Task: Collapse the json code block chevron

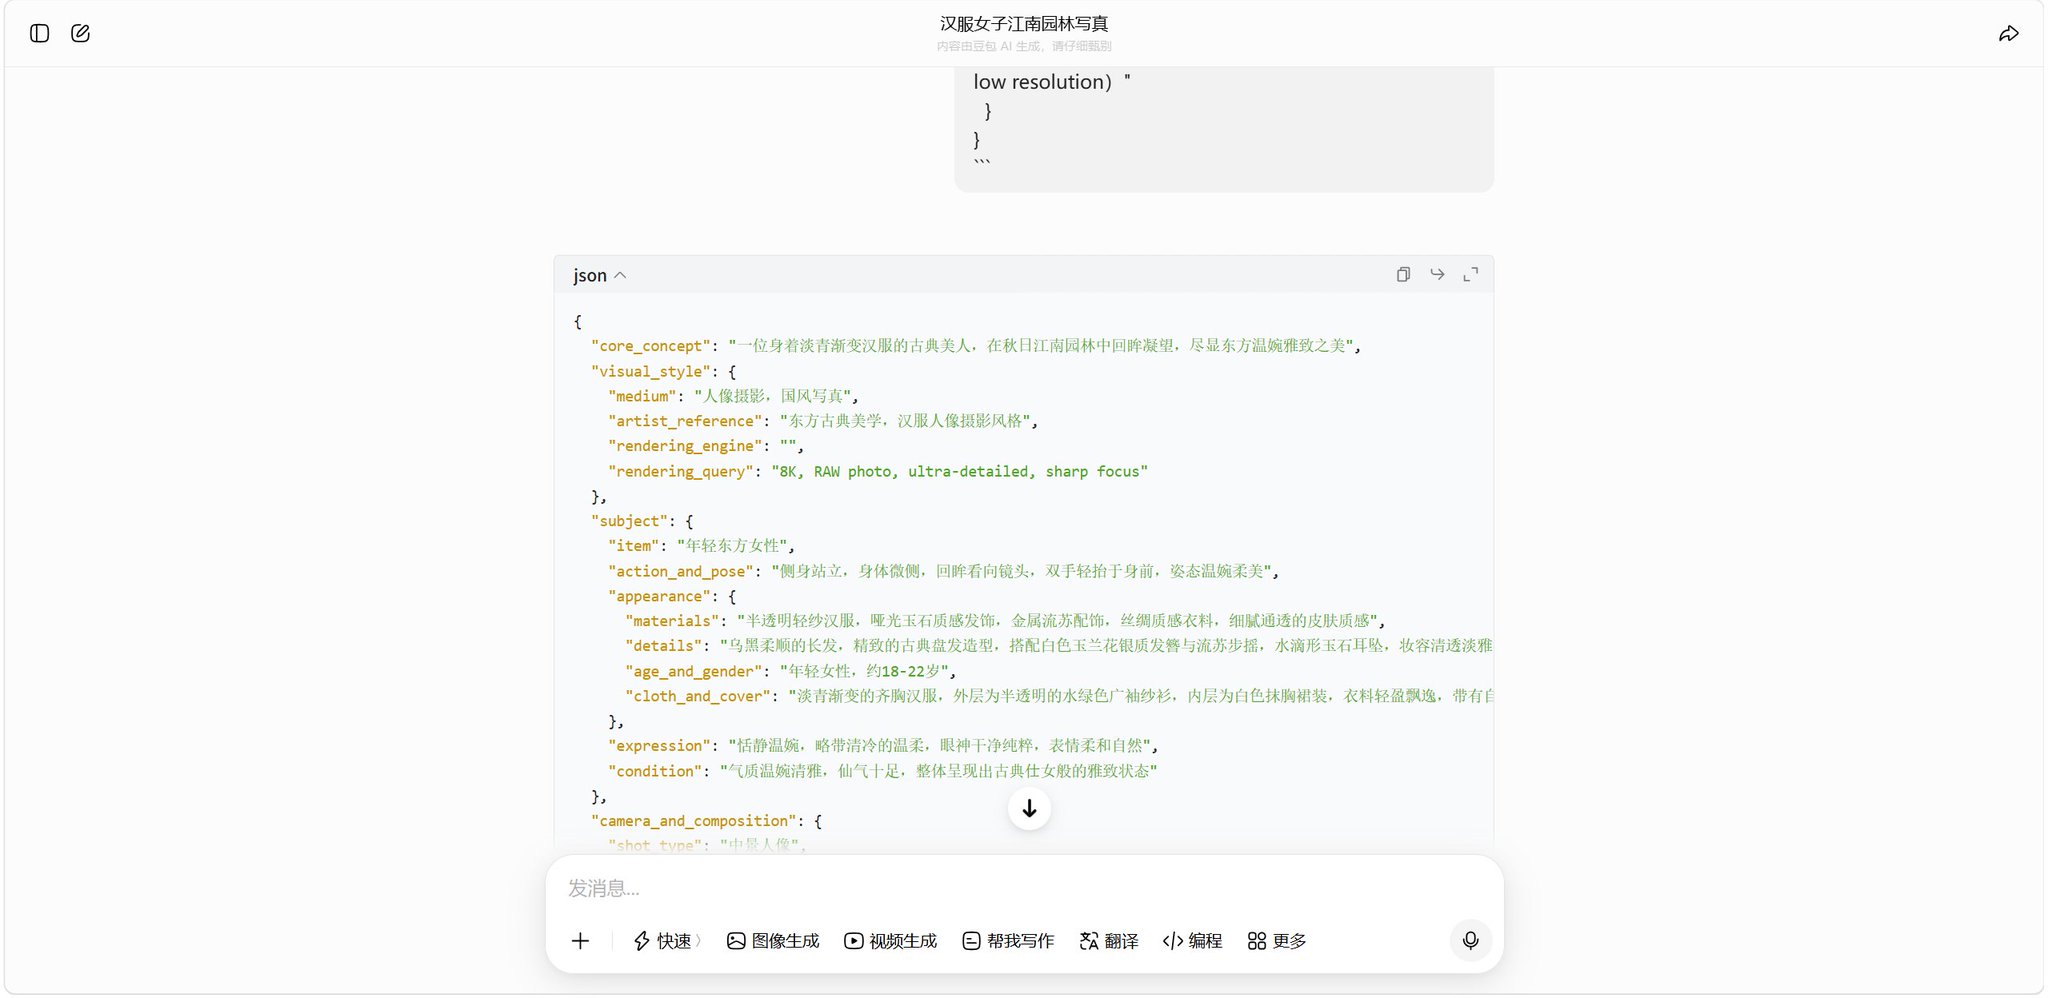Action: coord(620,275)
